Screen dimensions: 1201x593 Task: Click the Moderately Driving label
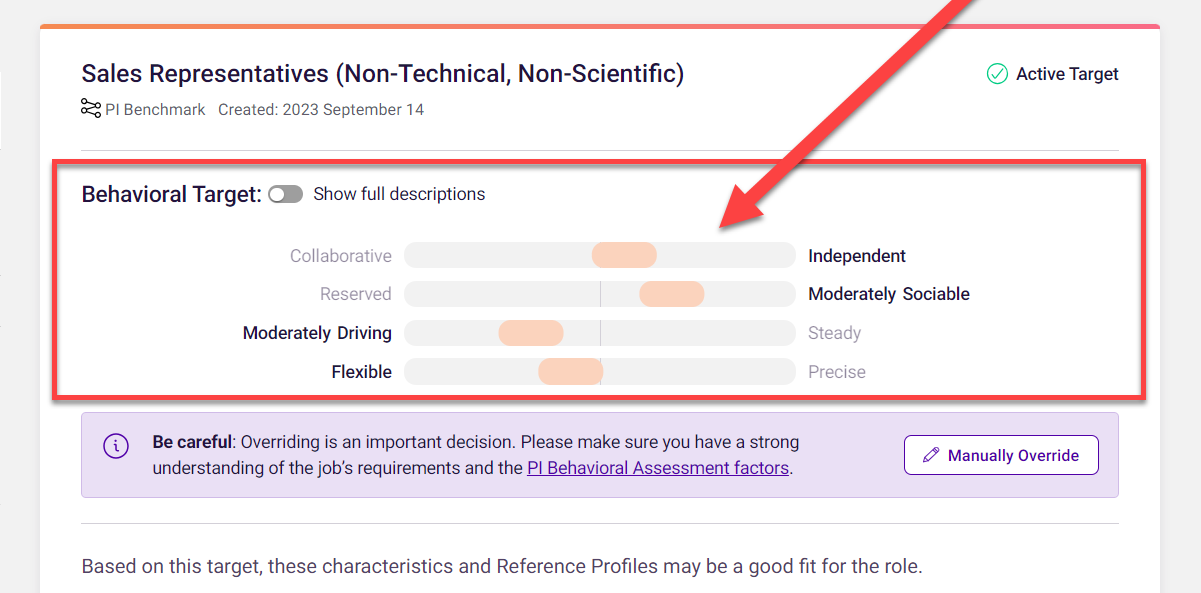[317, 333]
